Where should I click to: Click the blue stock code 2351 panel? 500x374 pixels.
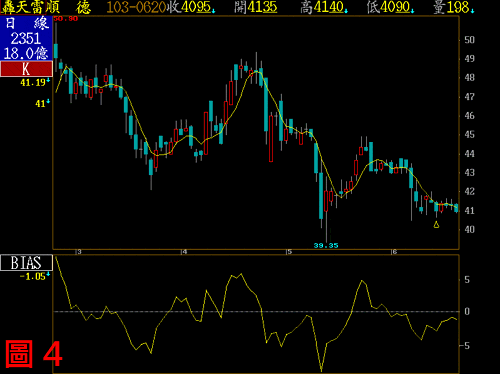pos(26,38)
